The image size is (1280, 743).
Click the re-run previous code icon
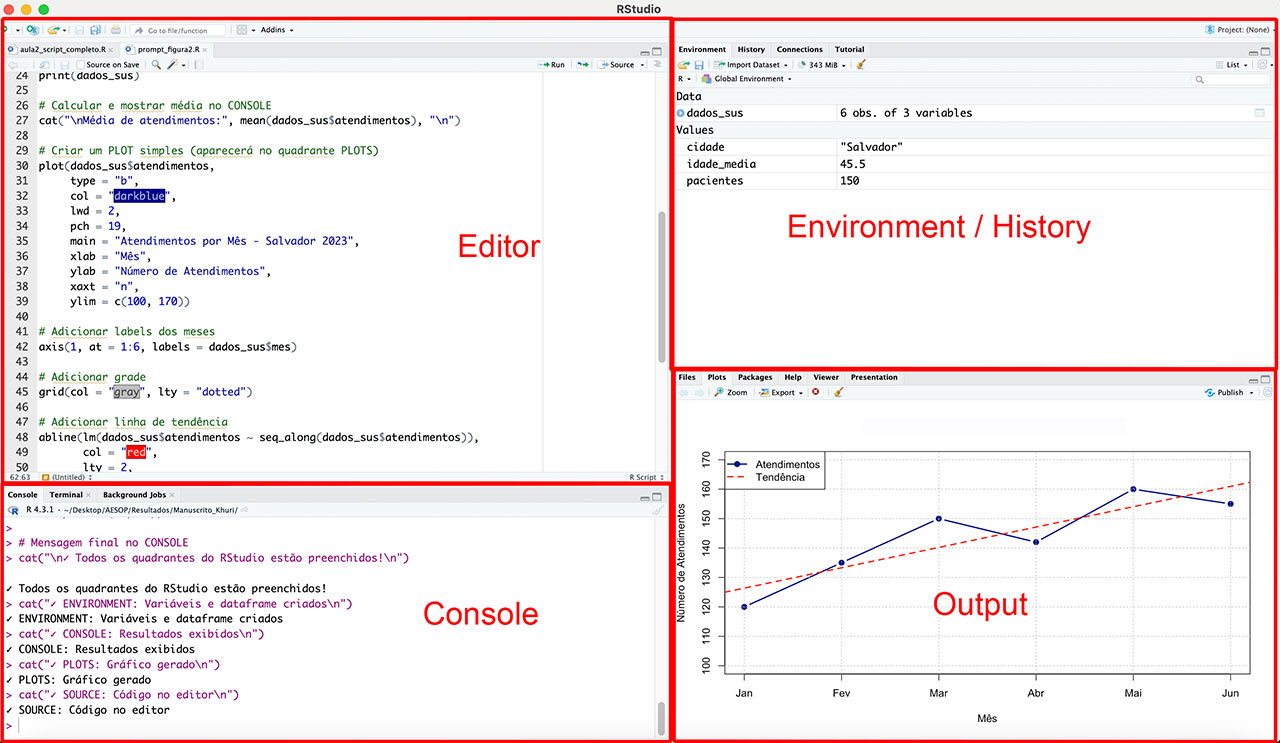pyautogui.click(x=582, y=65)
